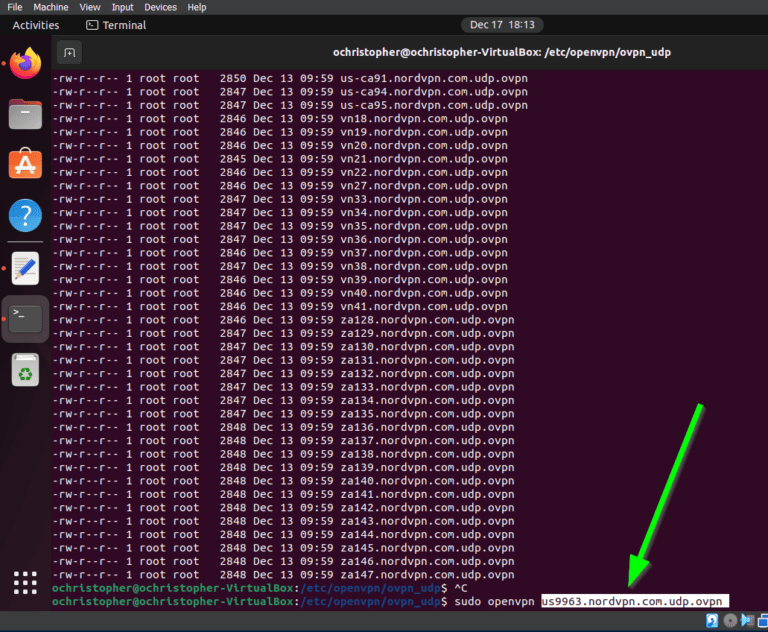
Task: Click the VirtualBox optical disk status icon
Action: click(731, 622)
